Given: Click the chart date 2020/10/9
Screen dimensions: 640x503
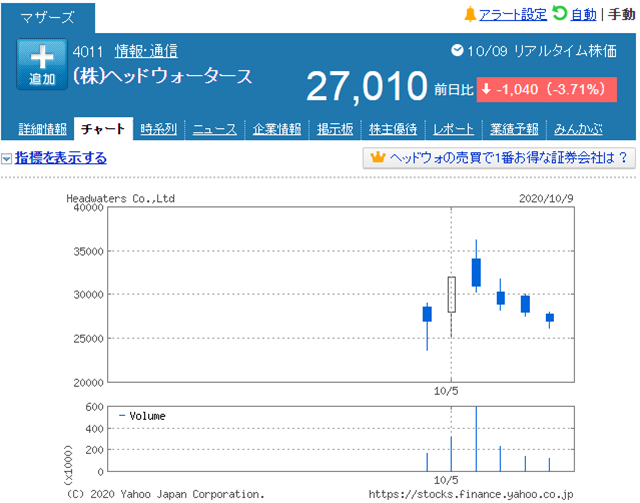Looking at the screenshot, I should pyautogui.click(x=546, y=198).
